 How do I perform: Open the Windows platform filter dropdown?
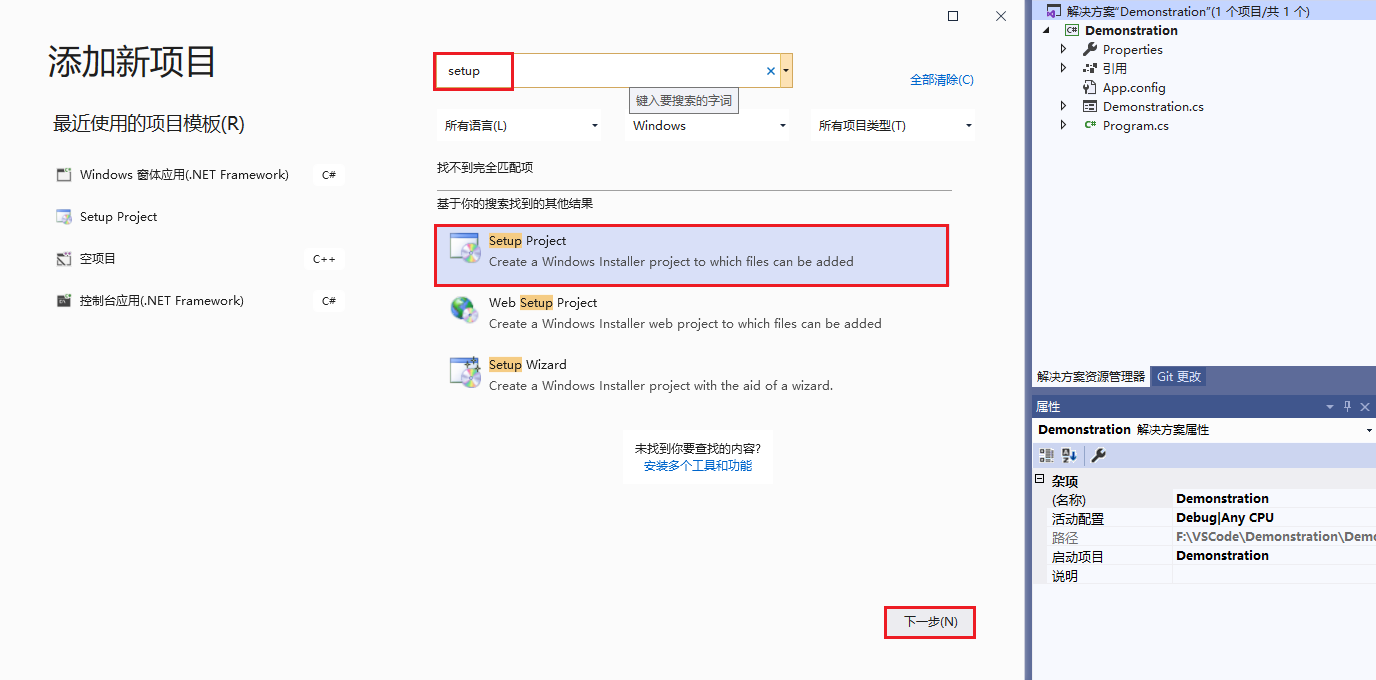pos(709,126)
